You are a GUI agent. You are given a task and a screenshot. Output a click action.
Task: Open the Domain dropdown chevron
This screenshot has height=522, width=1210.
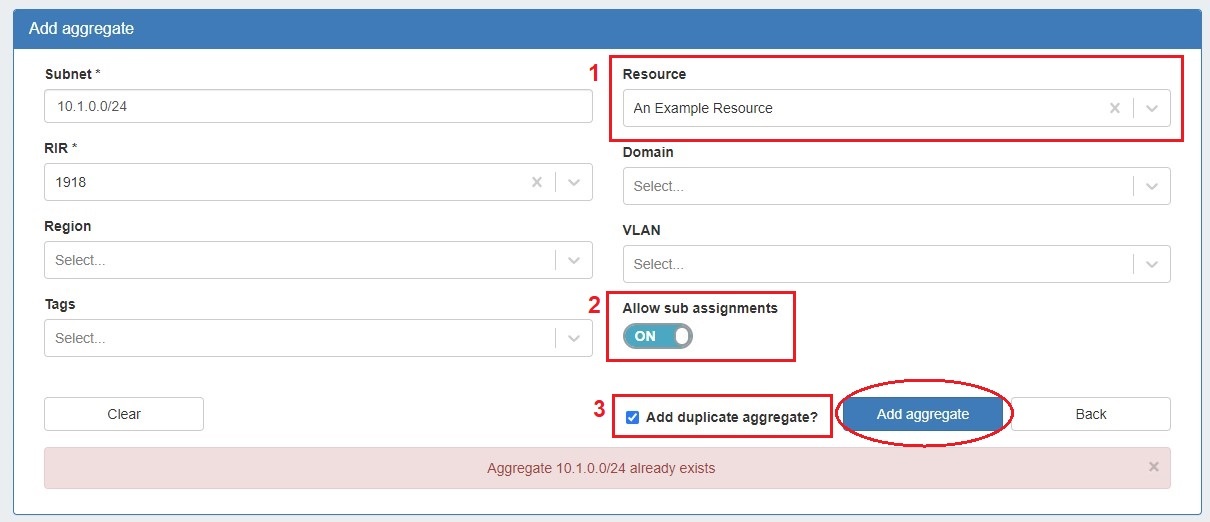coord(1152,186)
